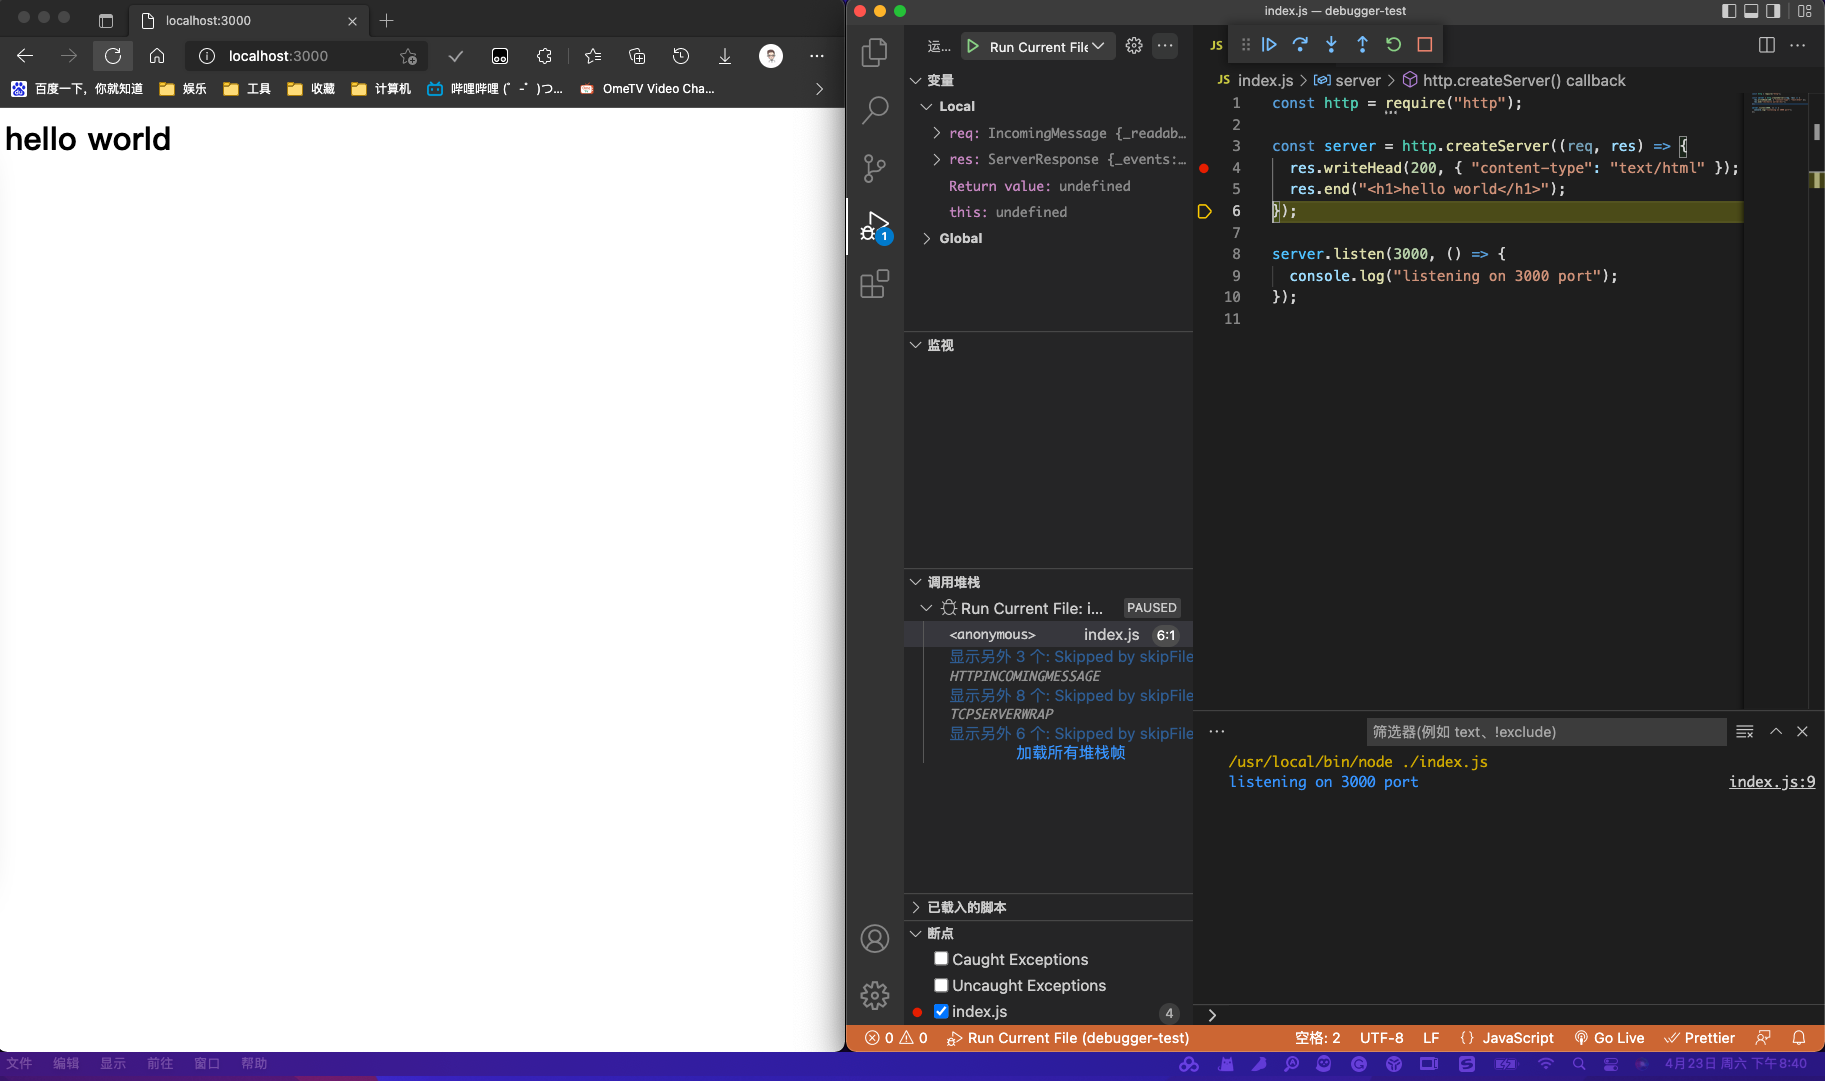The width and height of the screenshot is (1825, 1081).
Task: Click the Step Over debug icon
Action: pyautogui.click(x=1300, y=45)
